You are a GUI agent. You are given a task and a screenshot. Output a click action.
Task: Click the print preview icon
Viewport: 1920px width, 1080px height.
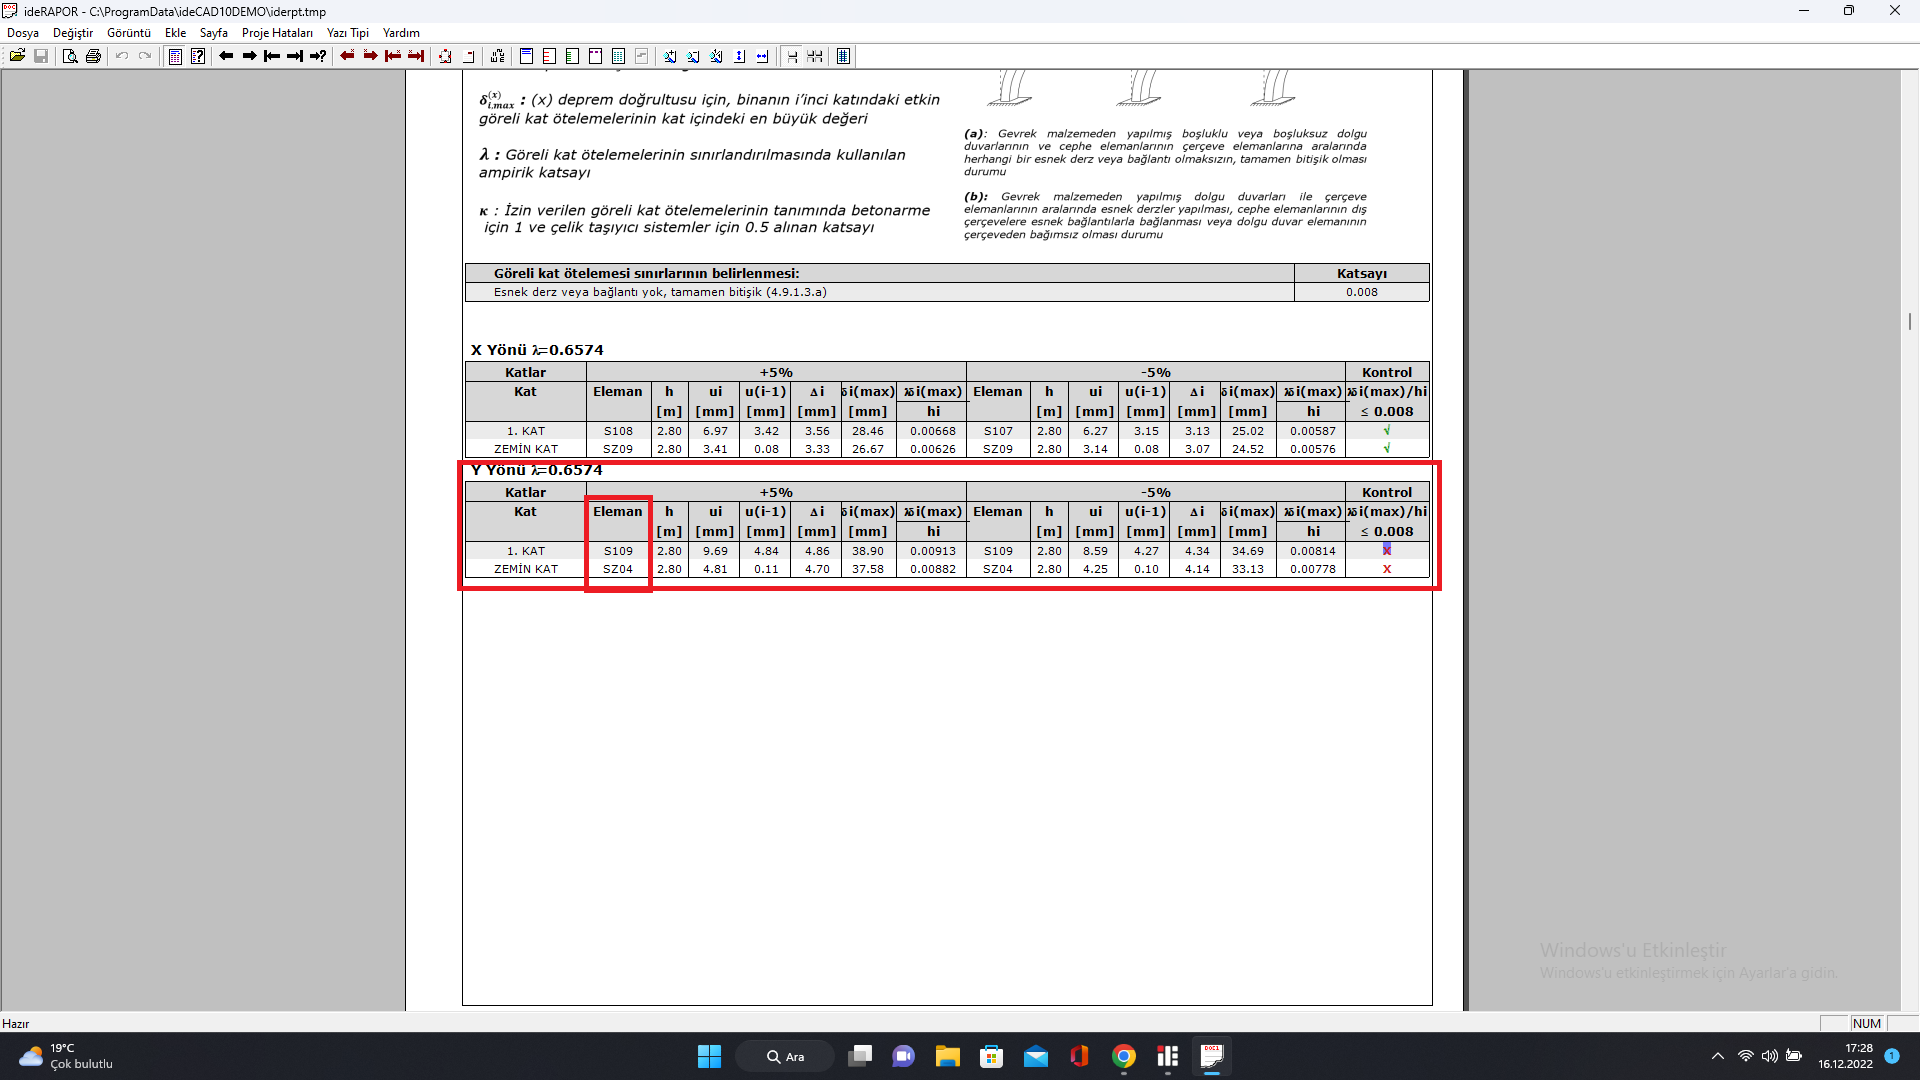(70, 56)
